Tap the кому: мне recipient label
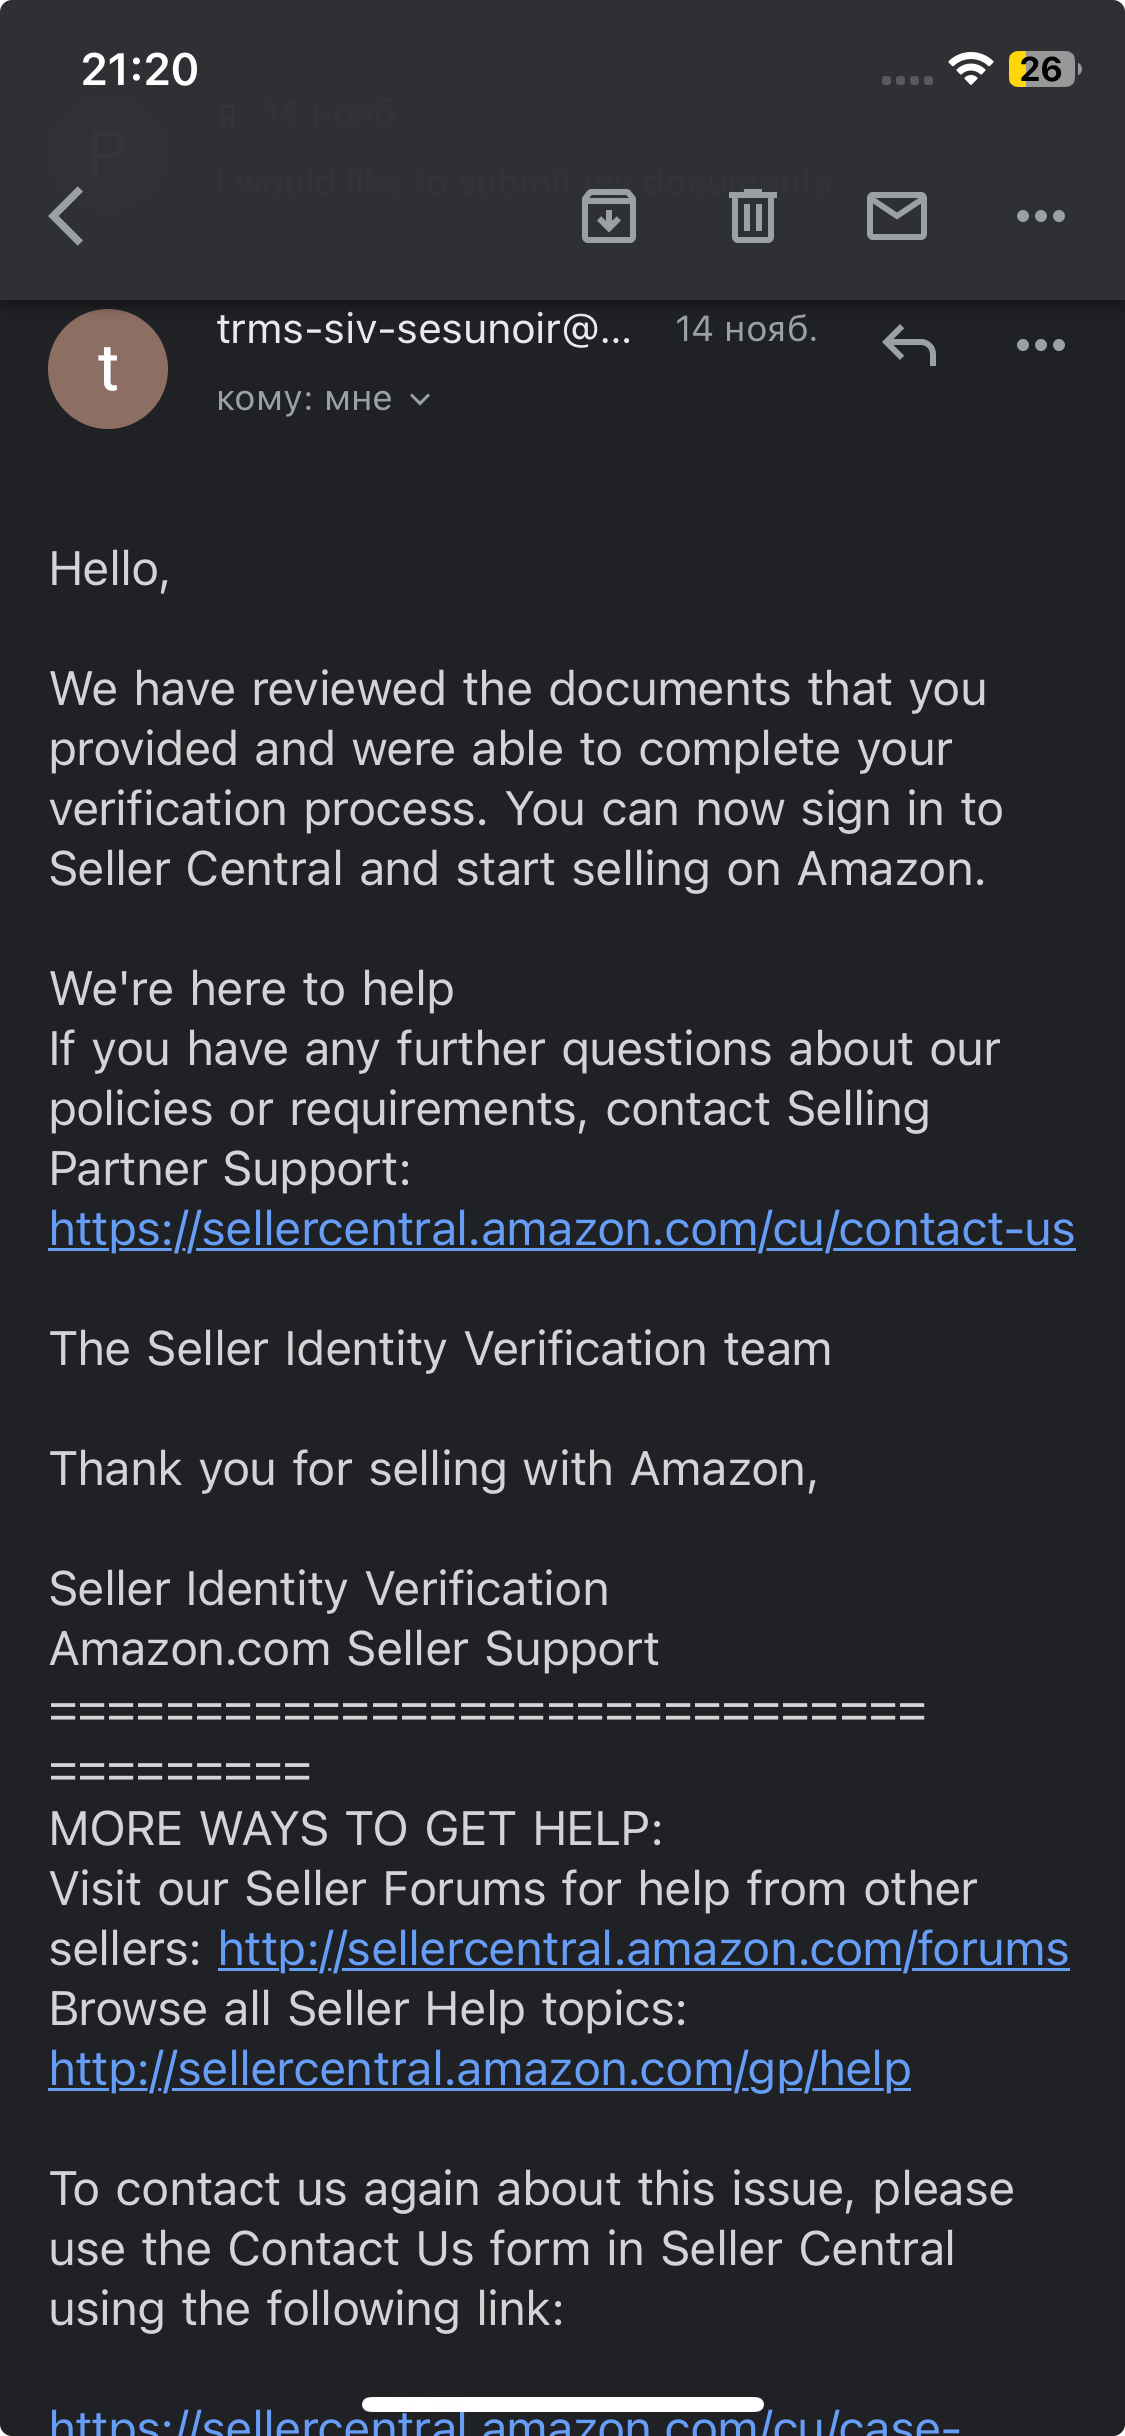 (x=304, y=400)
